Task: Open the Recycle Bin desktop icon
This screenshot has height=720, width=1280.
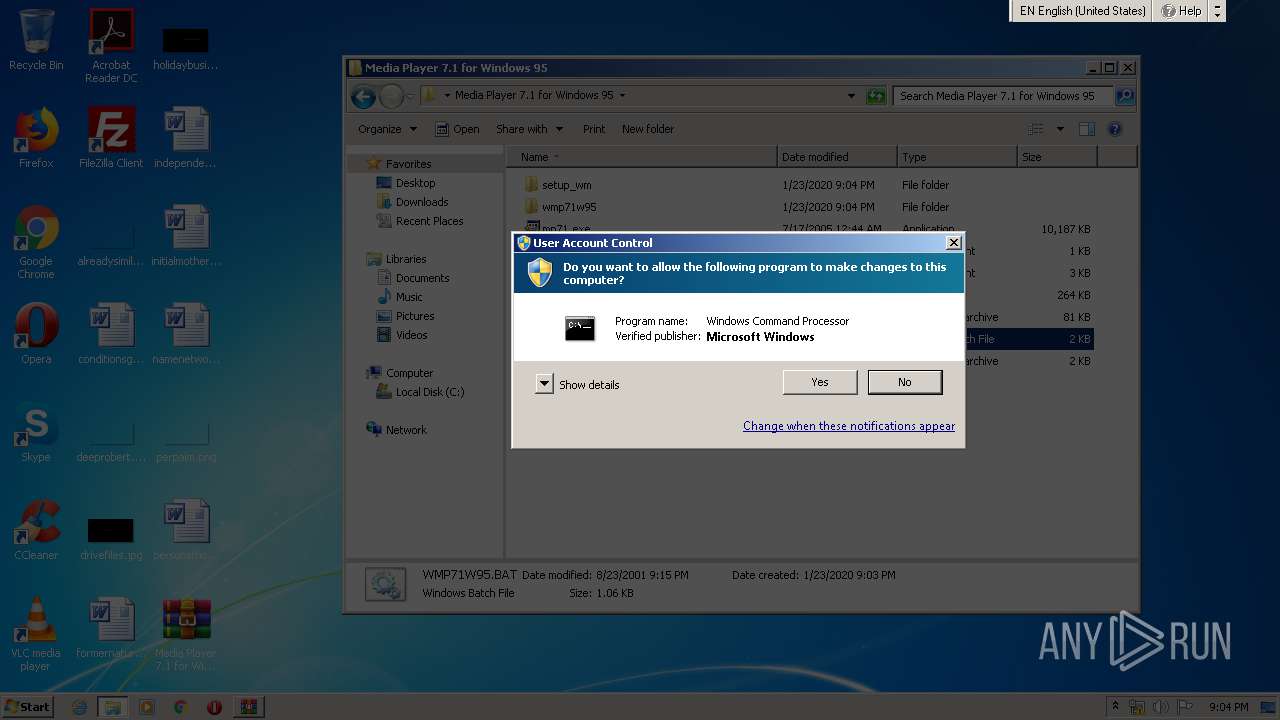Action: (36, 40)
